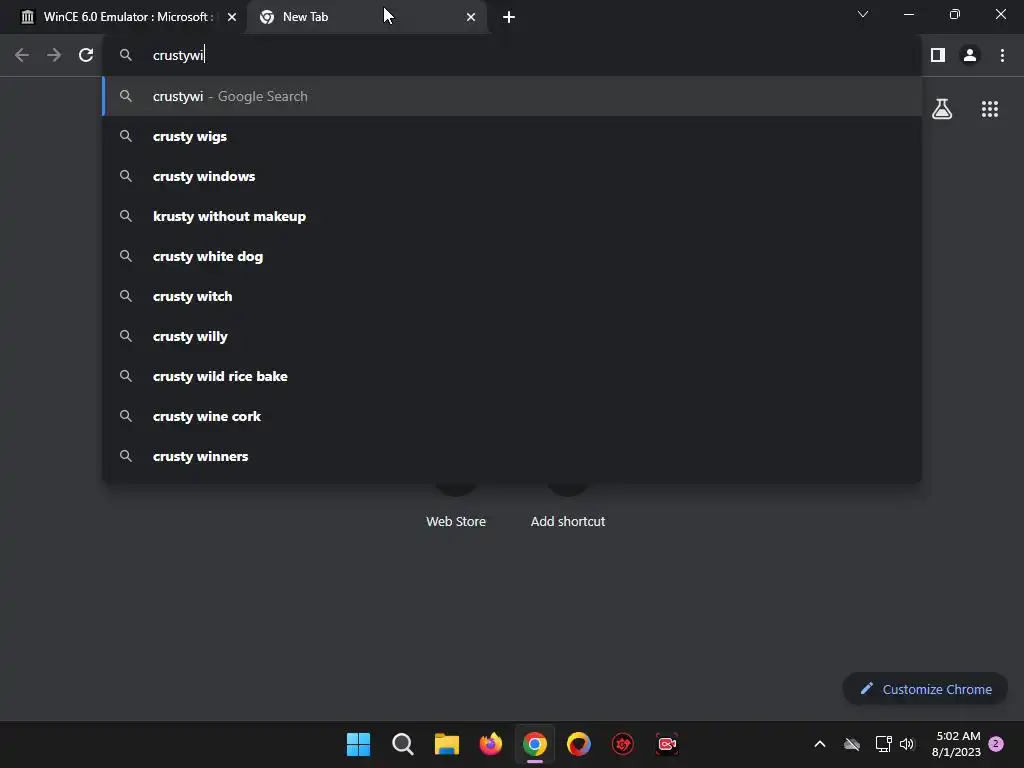Open network status tray icon
The width and height of the screenshot is (1024, 768).
883,744
